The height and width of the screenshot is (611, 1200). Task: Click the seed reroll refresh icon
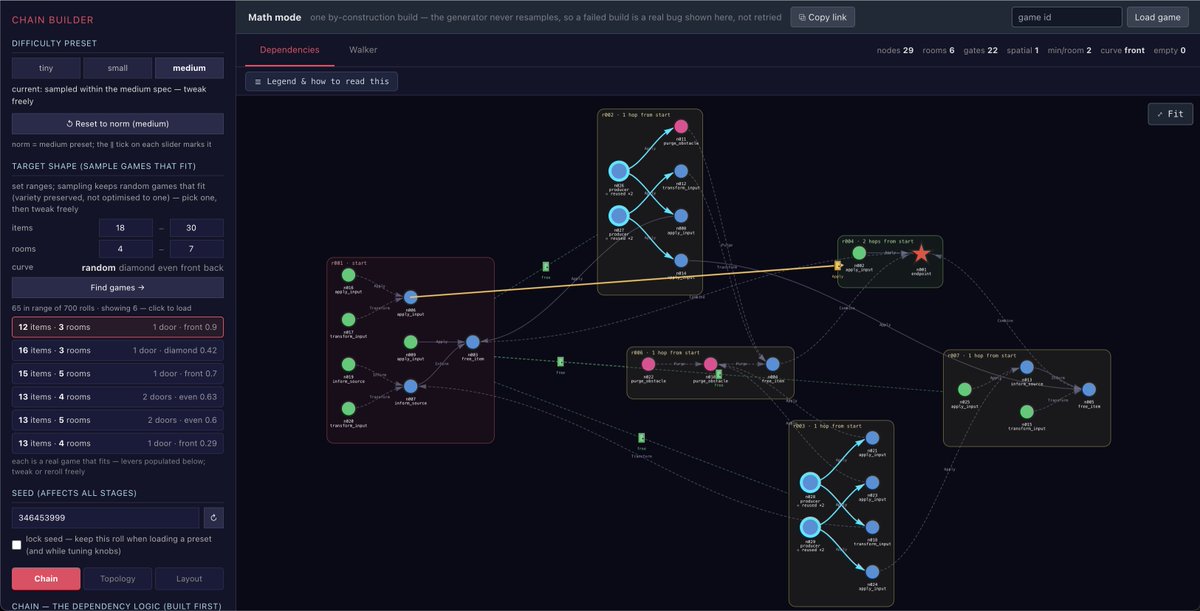[212, 518]
